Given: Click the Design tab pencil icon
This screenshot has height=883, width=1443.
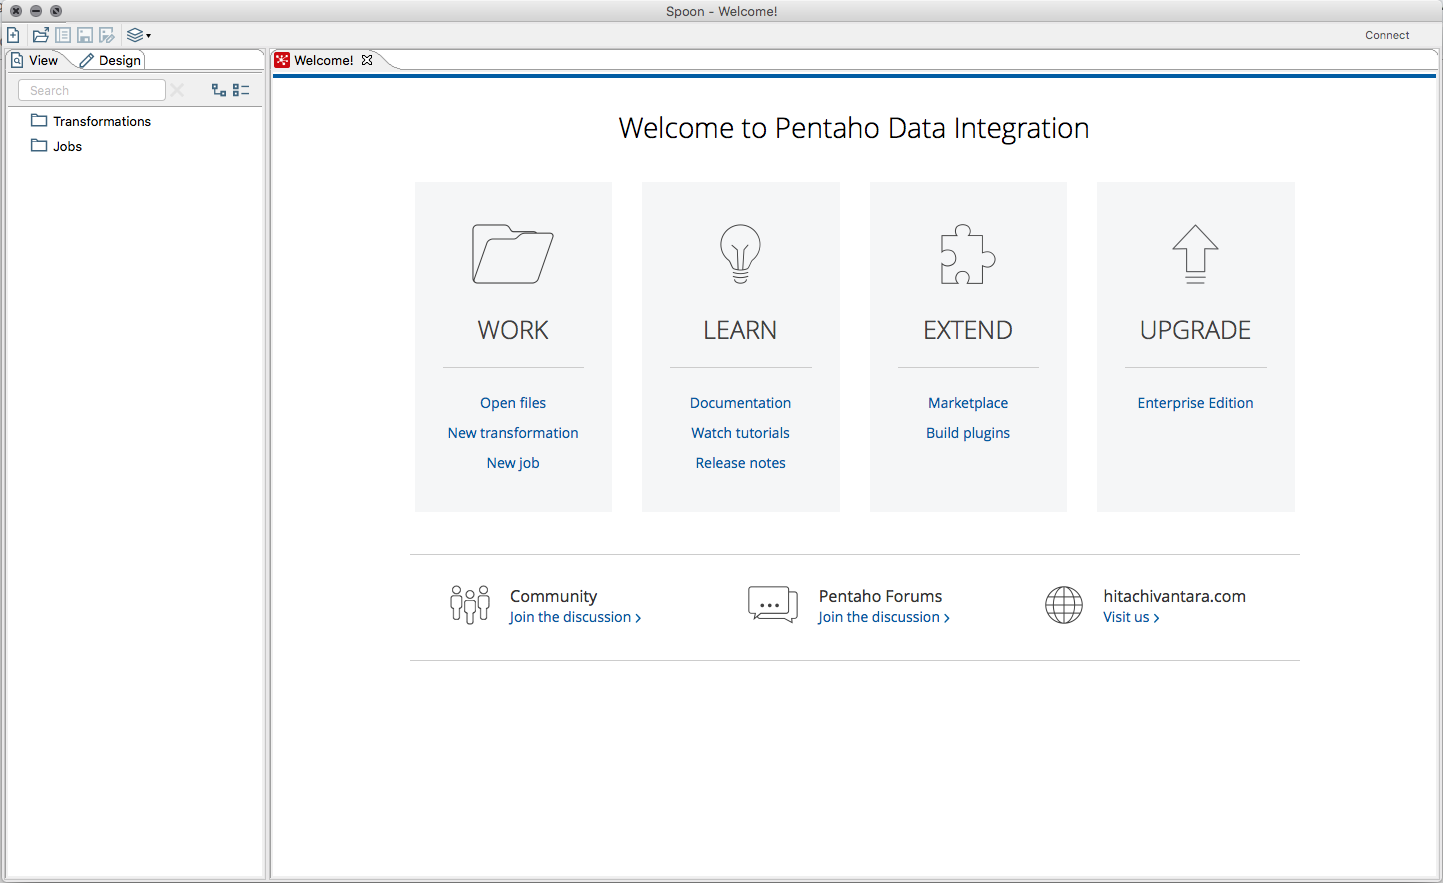Looking at the screenshot, I should pos(86,60).
